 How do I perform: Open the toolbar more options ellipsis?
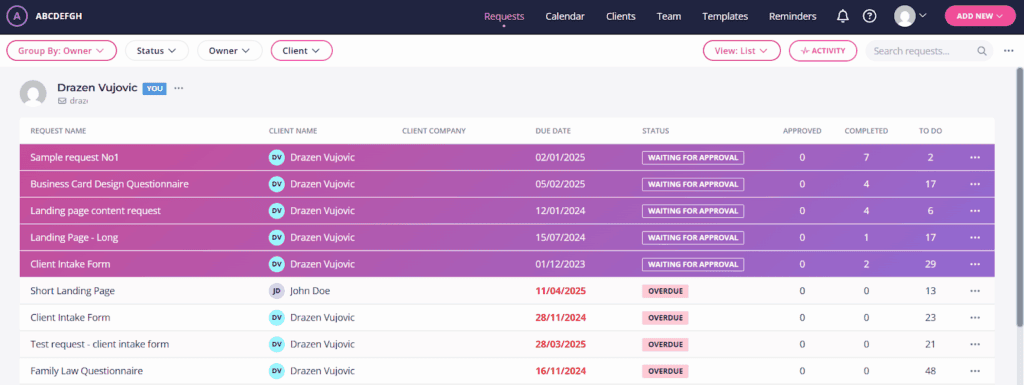(1009, 51)
